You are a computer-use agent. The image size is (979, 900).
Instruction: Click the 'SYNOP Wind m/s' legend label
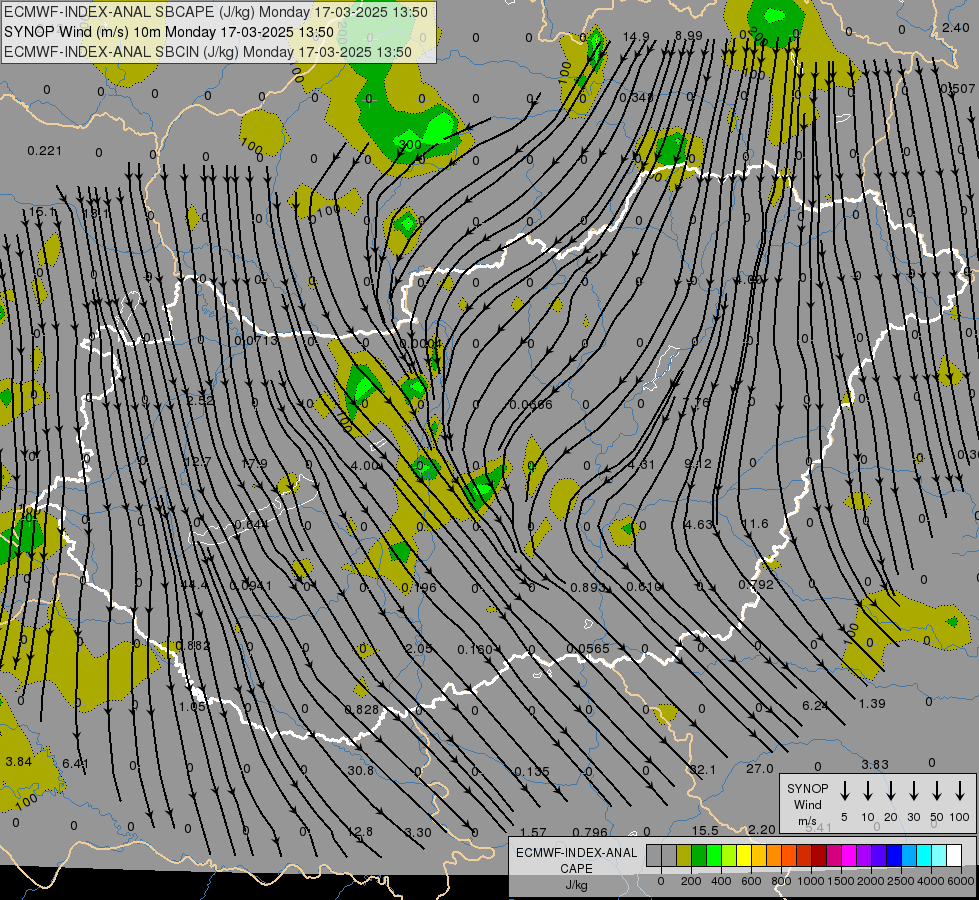(x=807, y=804)
